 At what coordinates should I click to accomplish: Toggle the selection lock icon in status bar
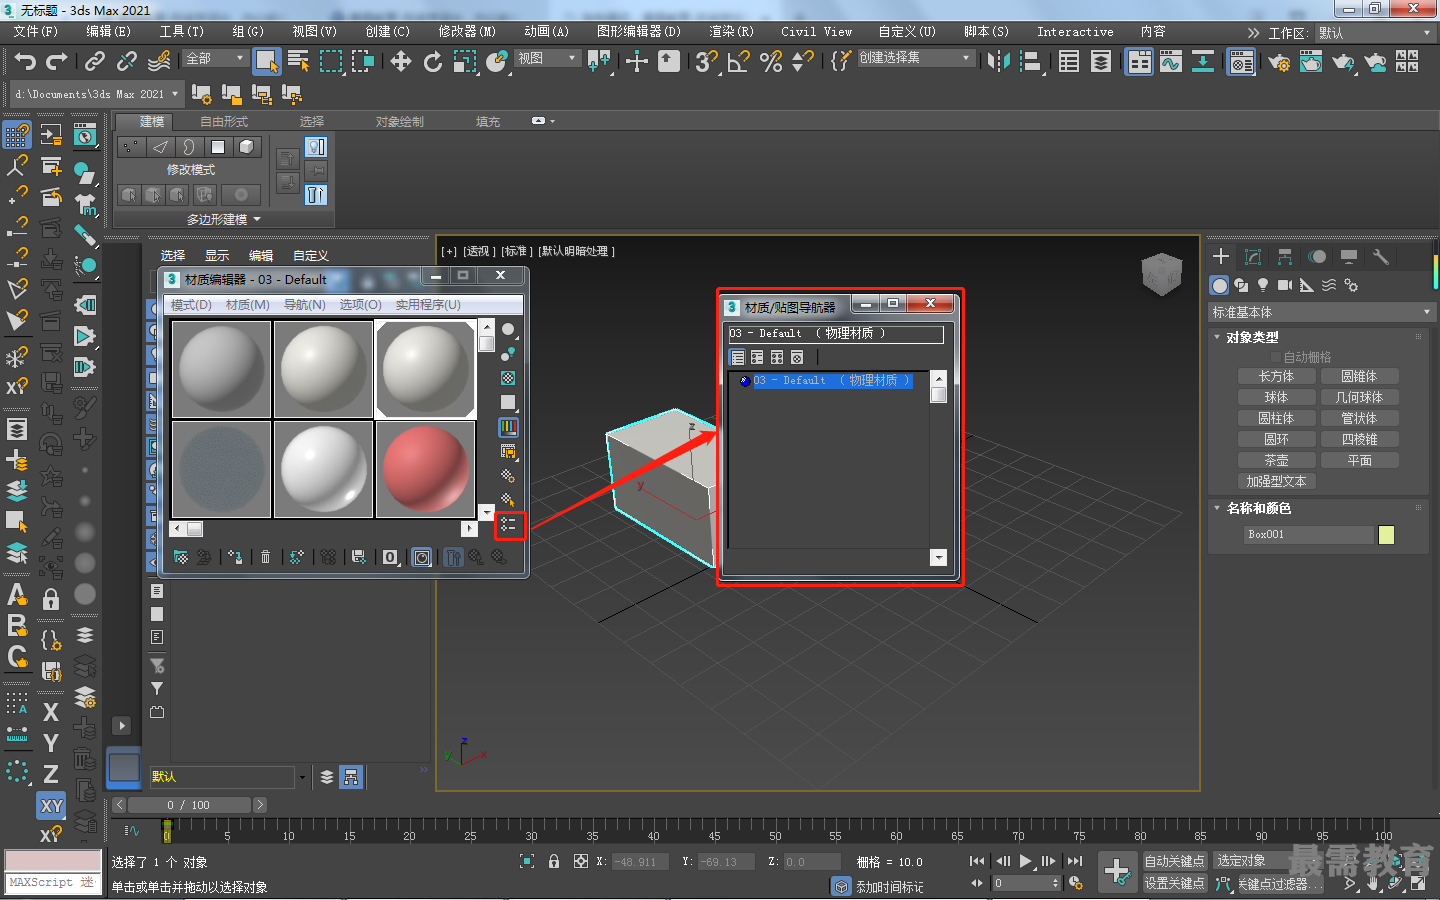pyautogui.click(x=554, y=861)
